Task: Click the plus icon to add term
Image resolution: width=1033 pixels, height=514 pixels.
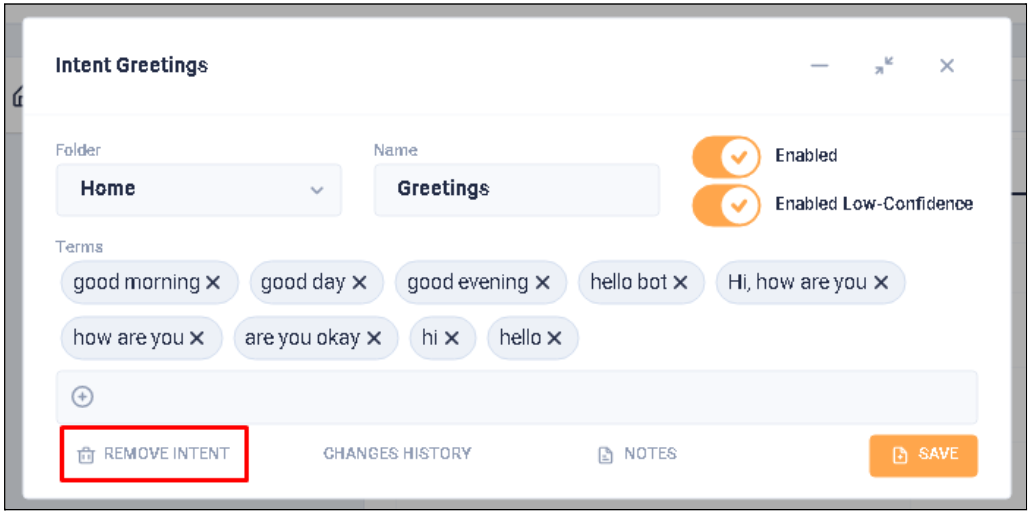Action: [83, 397]
